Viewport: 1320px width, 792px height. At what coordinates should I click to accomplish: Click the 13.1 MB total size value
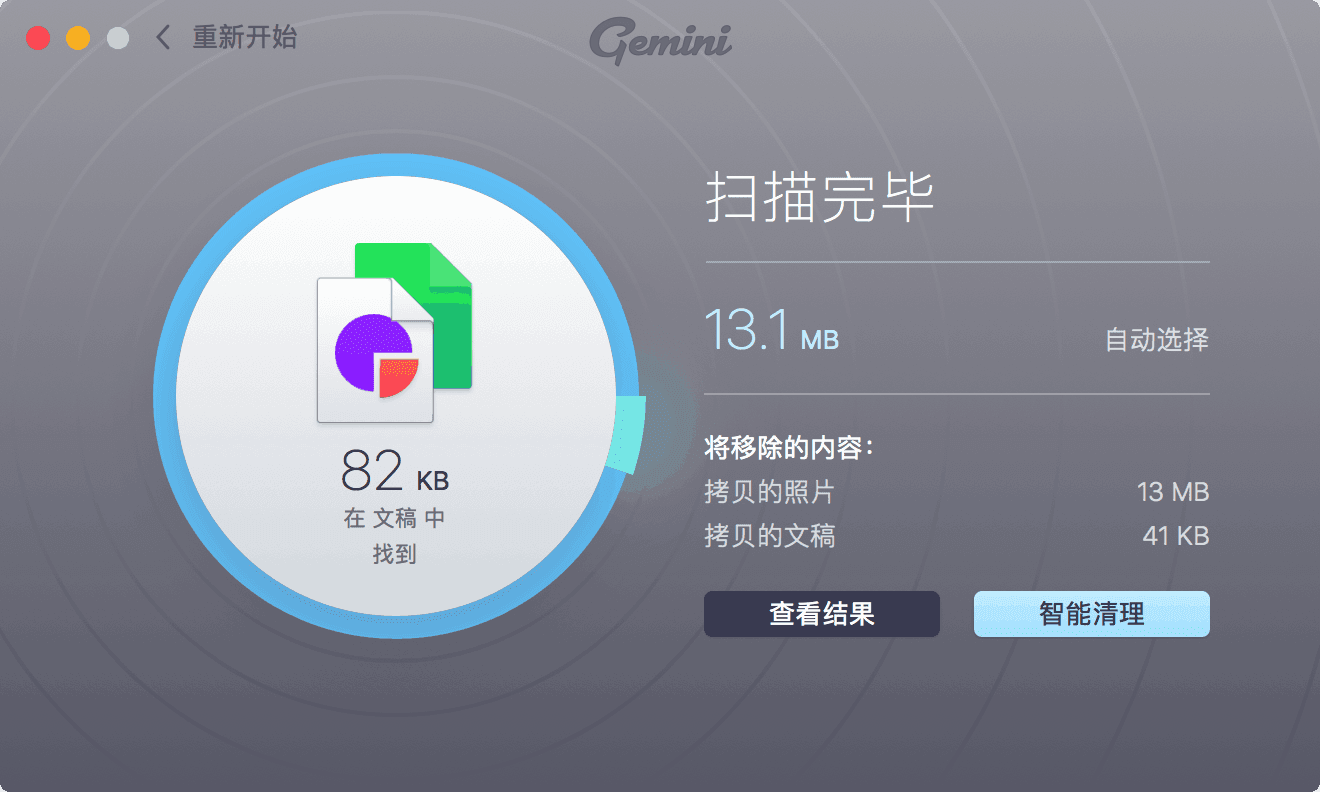771,330
